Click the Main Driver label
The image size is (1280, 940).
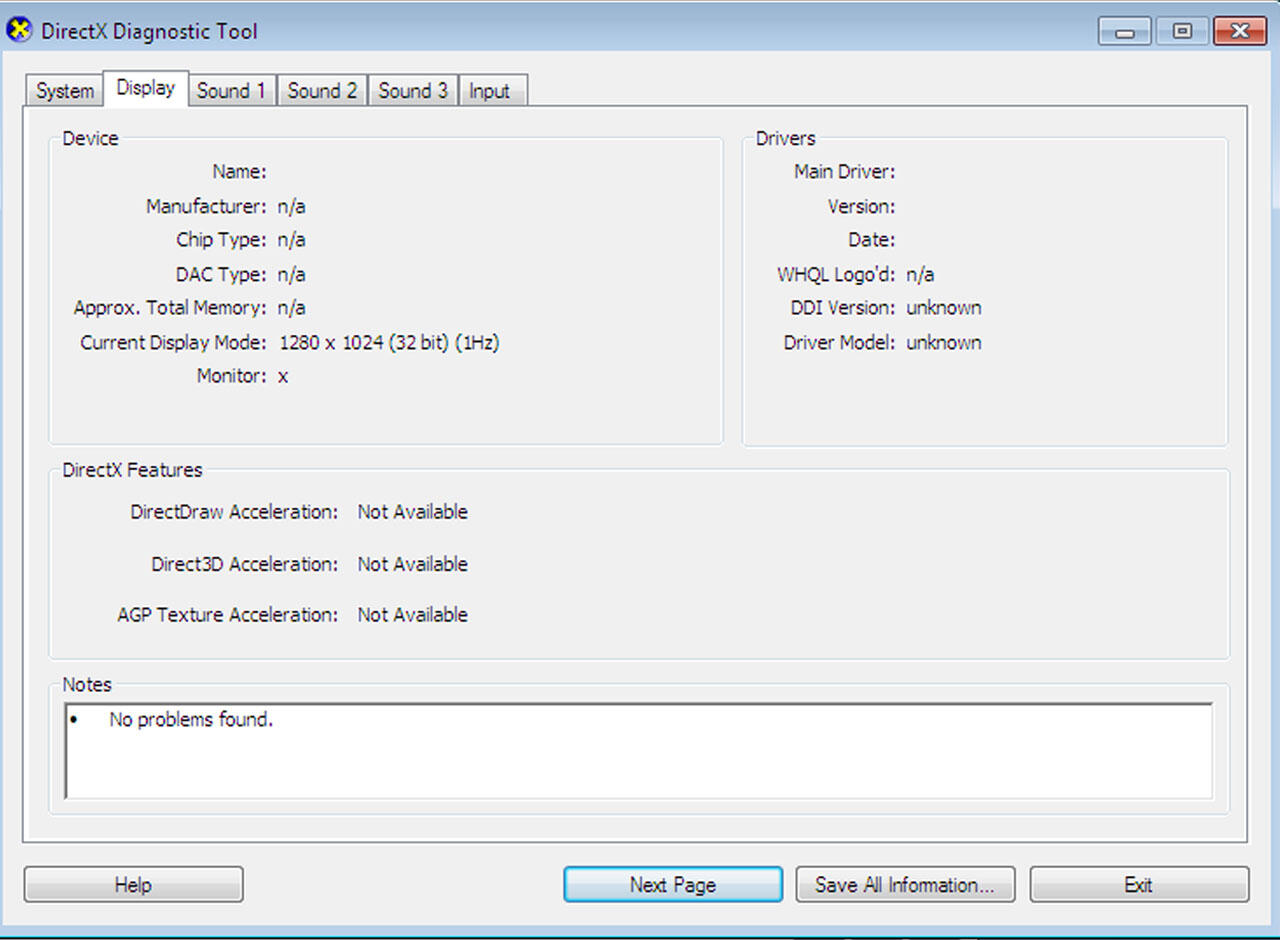845,172
